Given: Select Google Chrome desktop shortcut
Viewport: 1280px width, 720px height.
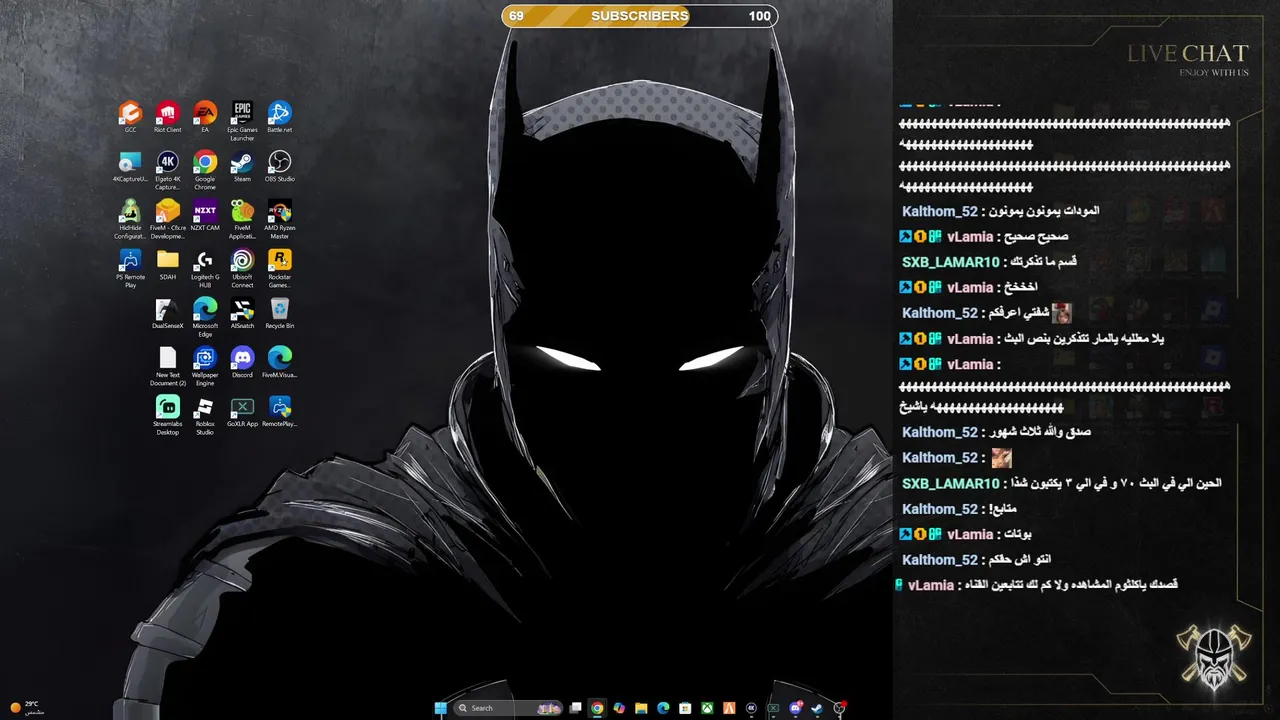Looking at the screenshot, I should tap(205, 170).
